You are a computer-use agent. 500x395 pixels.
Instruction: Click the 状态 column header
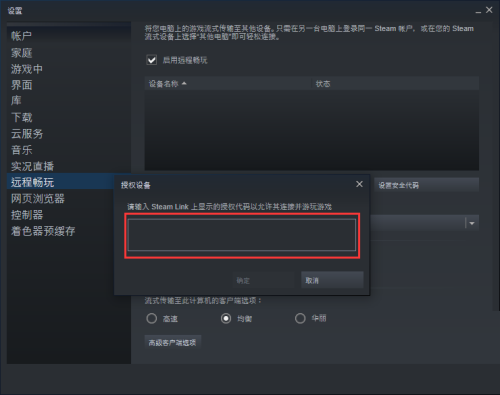(395, 84)
